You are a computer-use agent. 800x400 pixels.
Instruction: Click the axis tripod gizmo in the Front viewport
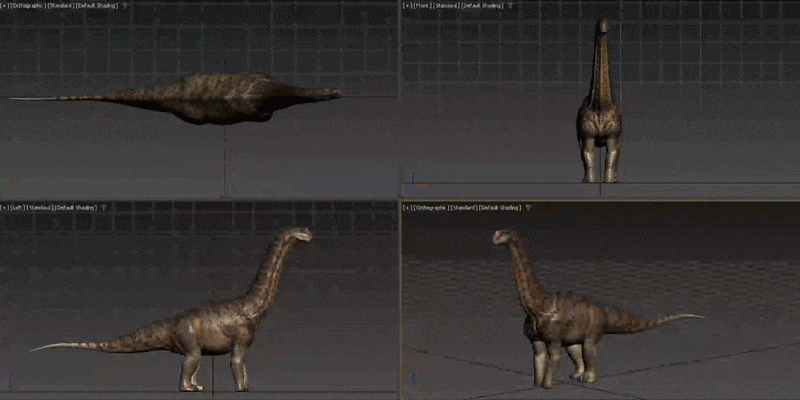(416, 180)
